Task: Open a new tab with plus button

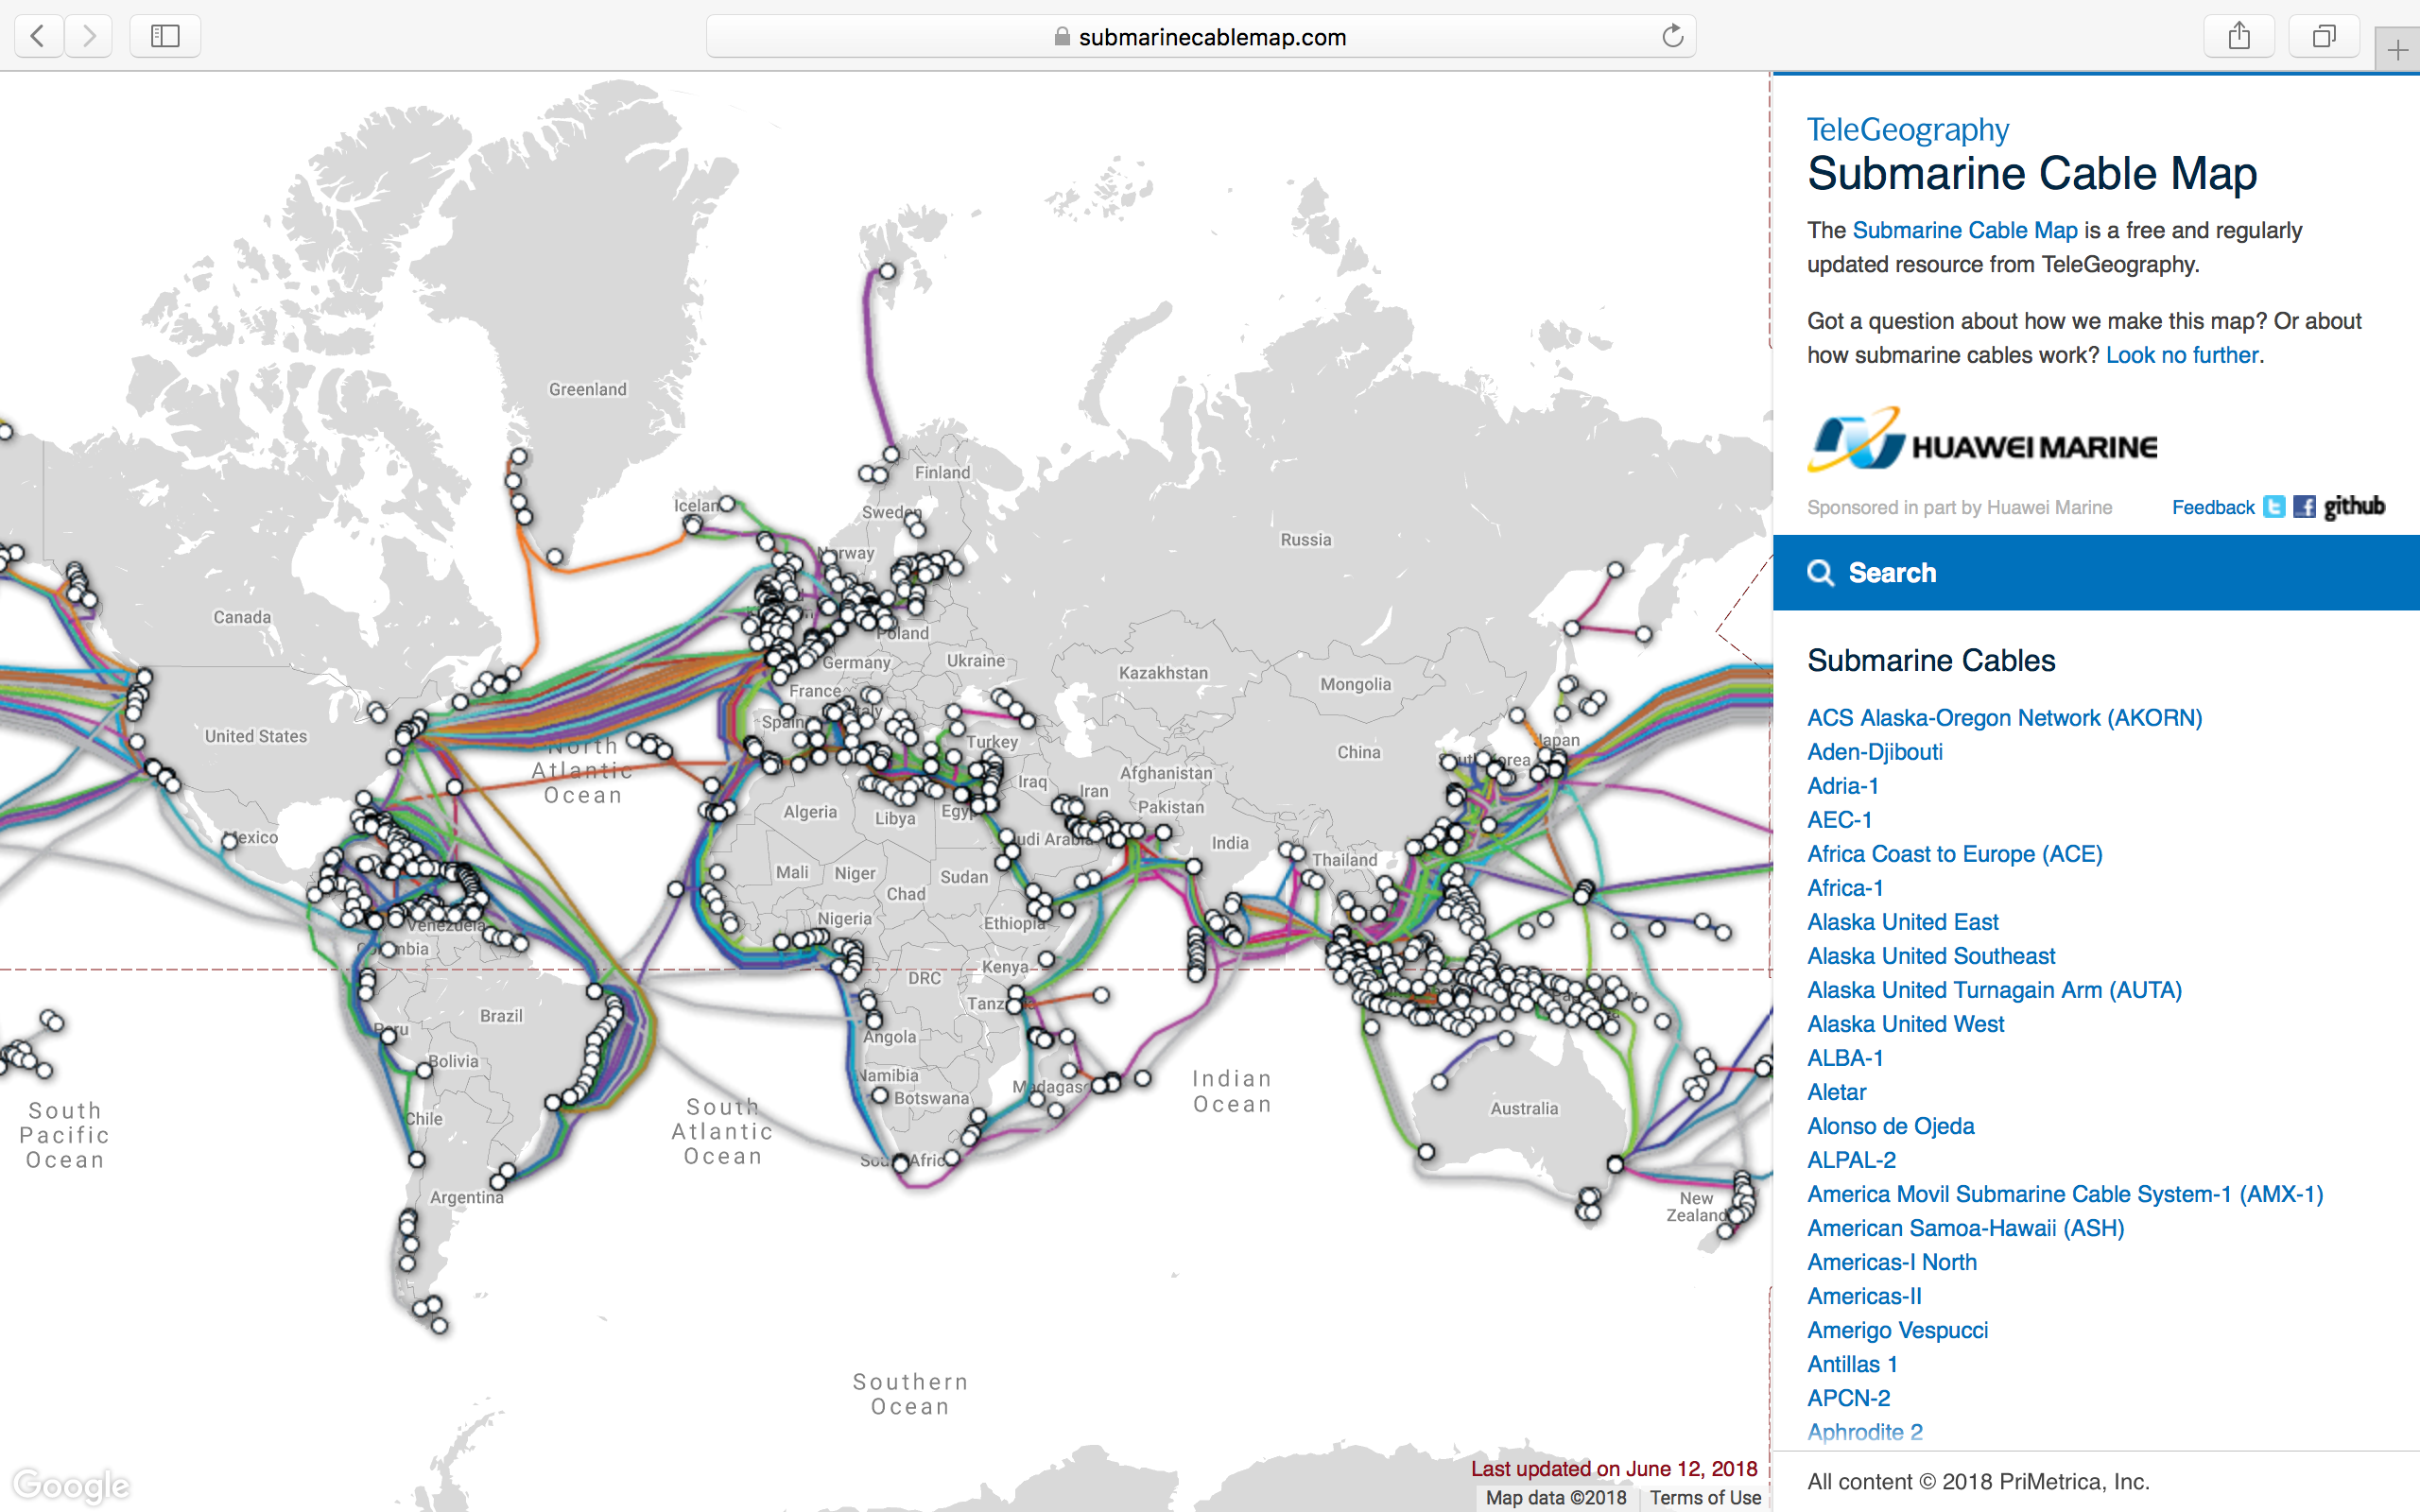Action: 2397,50
